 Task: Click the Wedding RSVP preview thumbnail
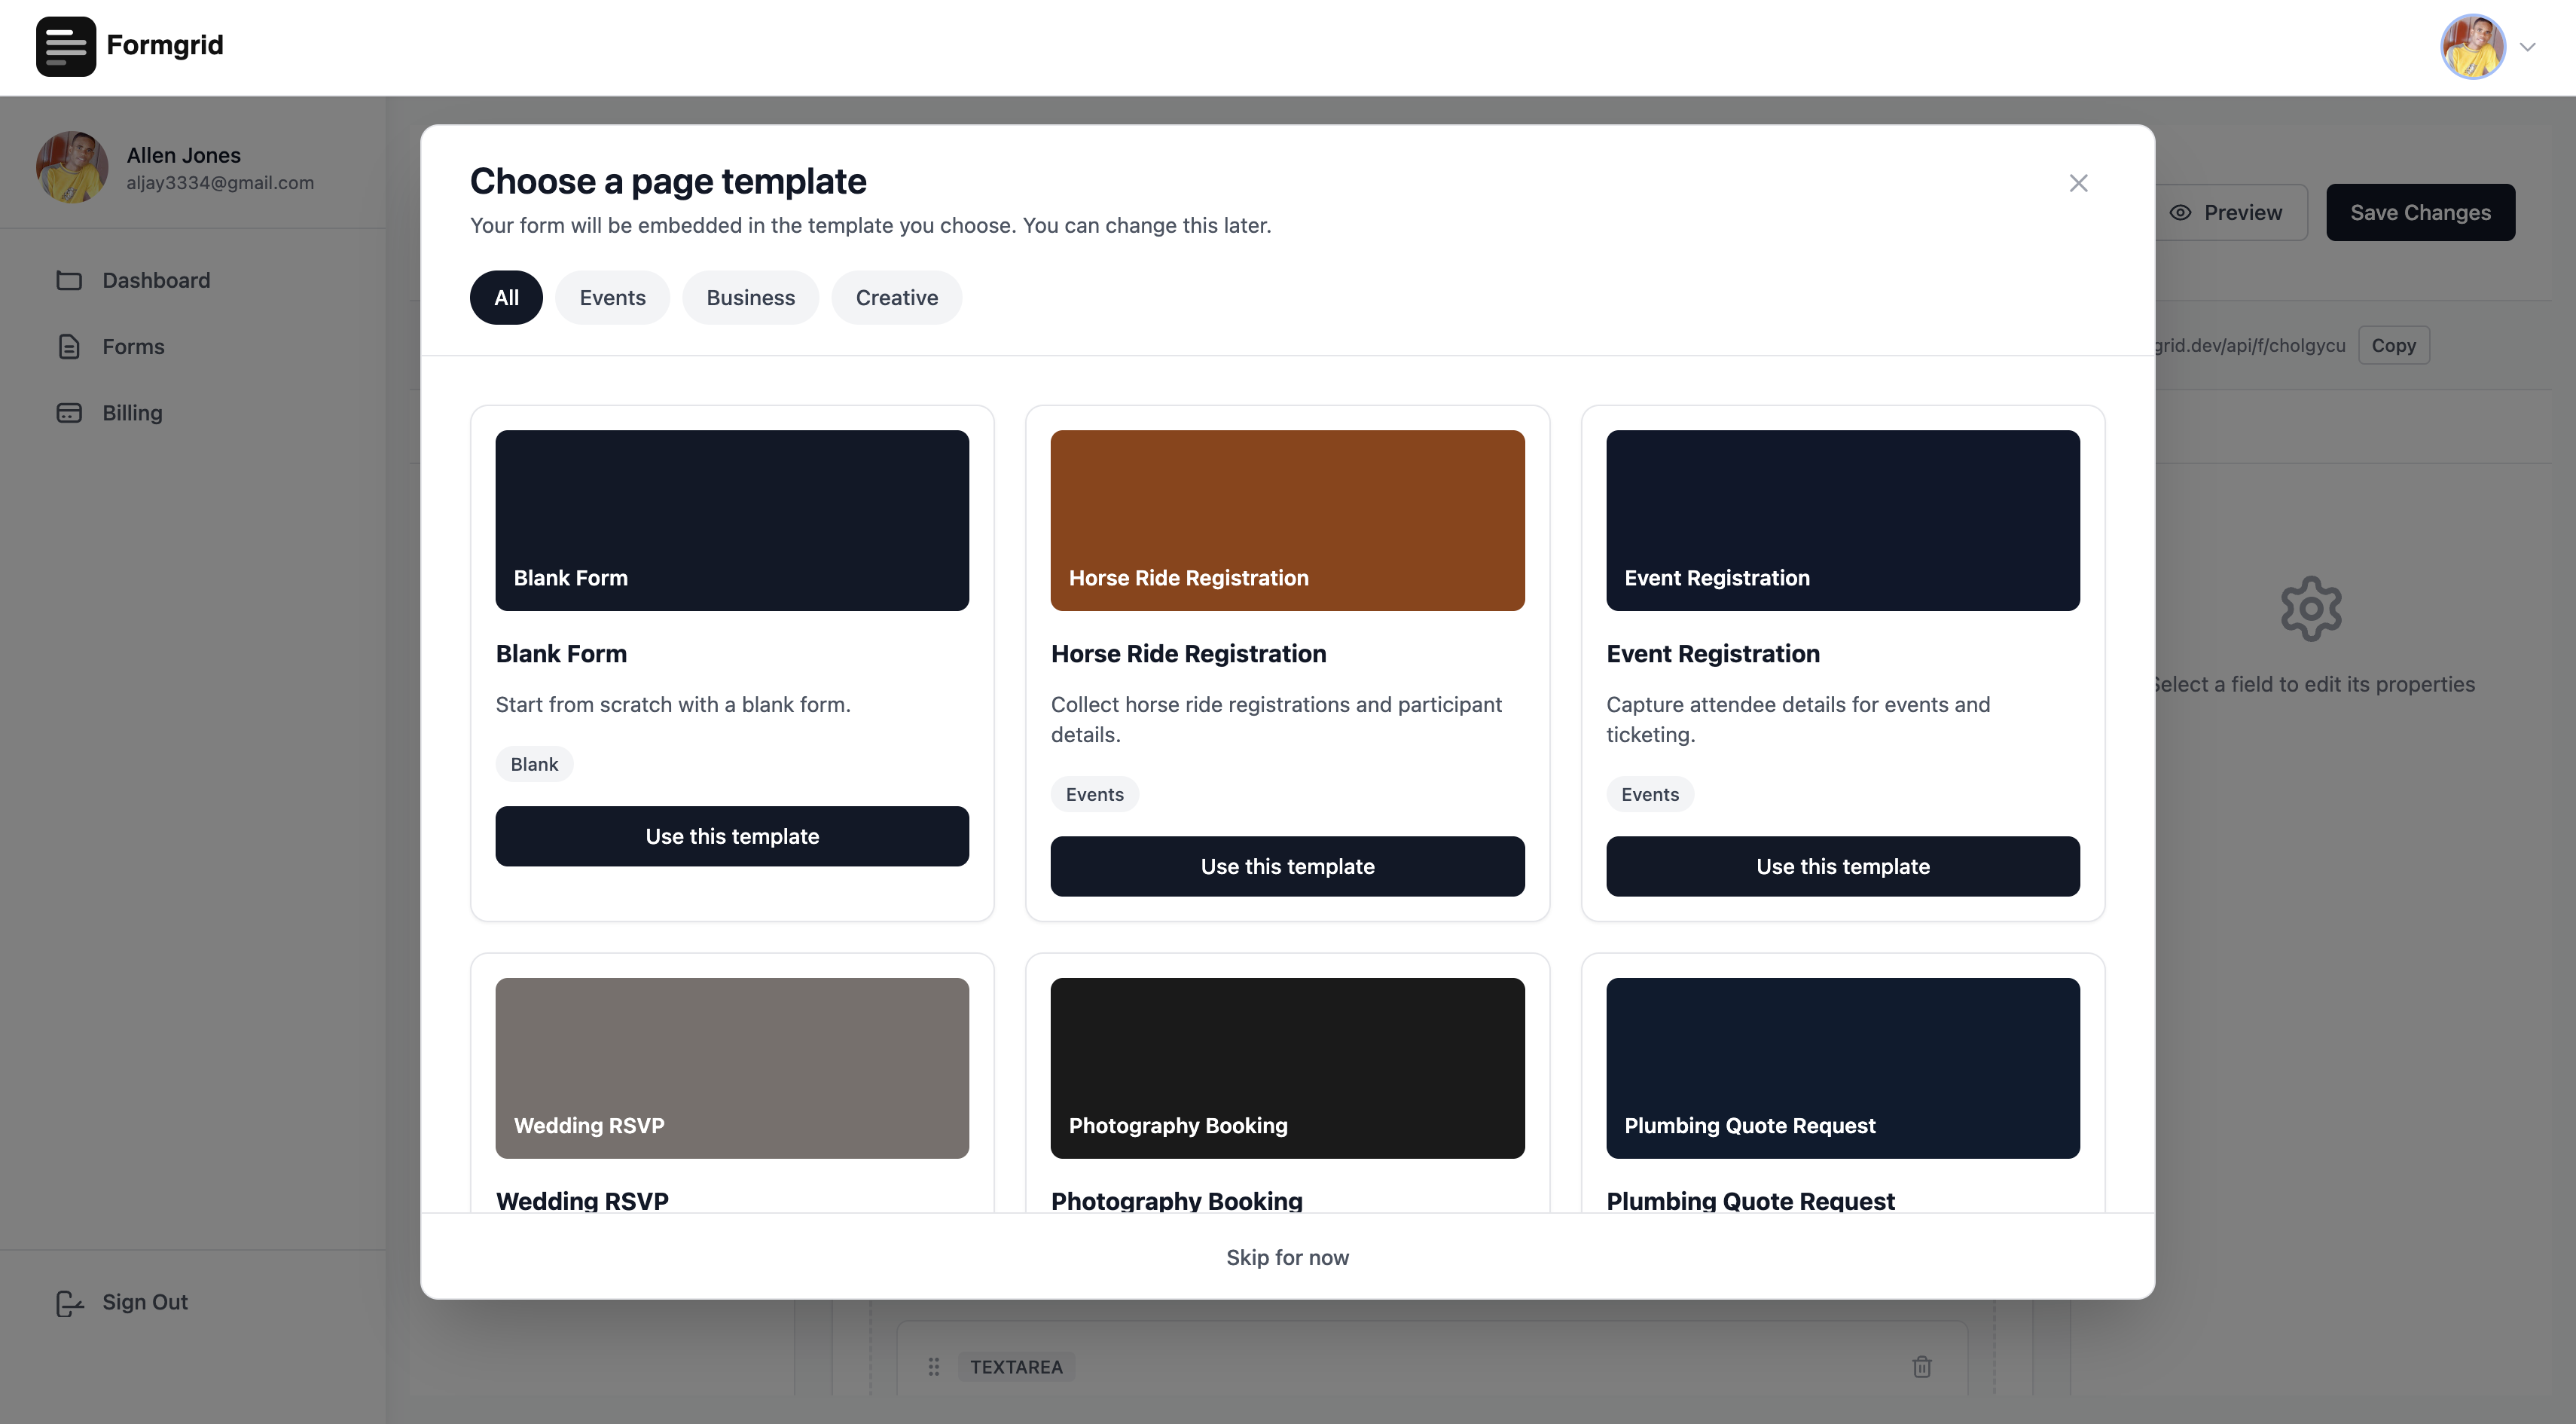tap(732, 1067)
